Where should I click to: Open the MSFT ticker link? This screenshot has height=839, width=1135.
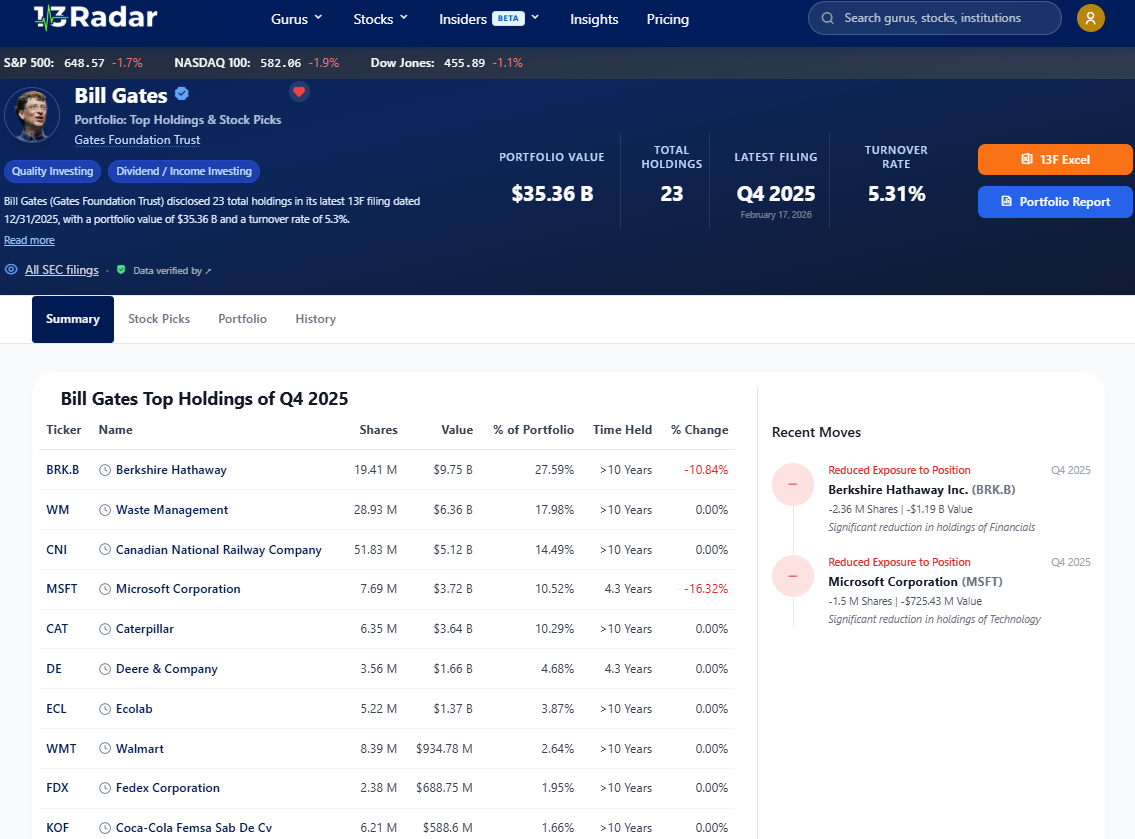click(62, 589)
